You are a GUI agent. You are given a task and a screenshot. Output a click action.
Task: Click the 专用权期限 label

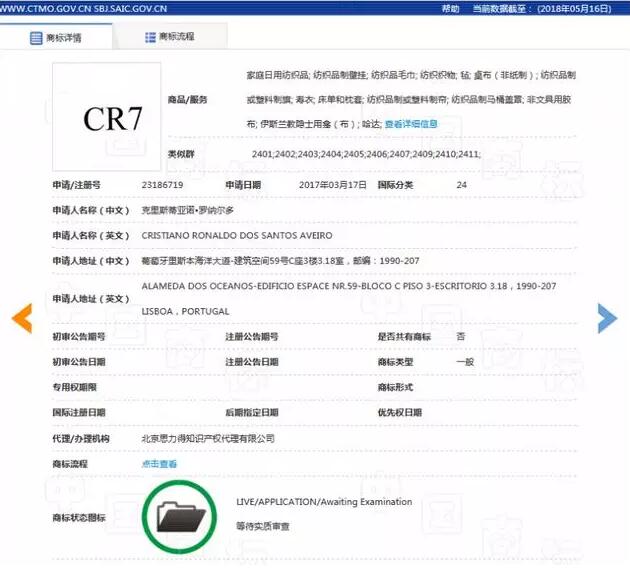pos(74,387)
